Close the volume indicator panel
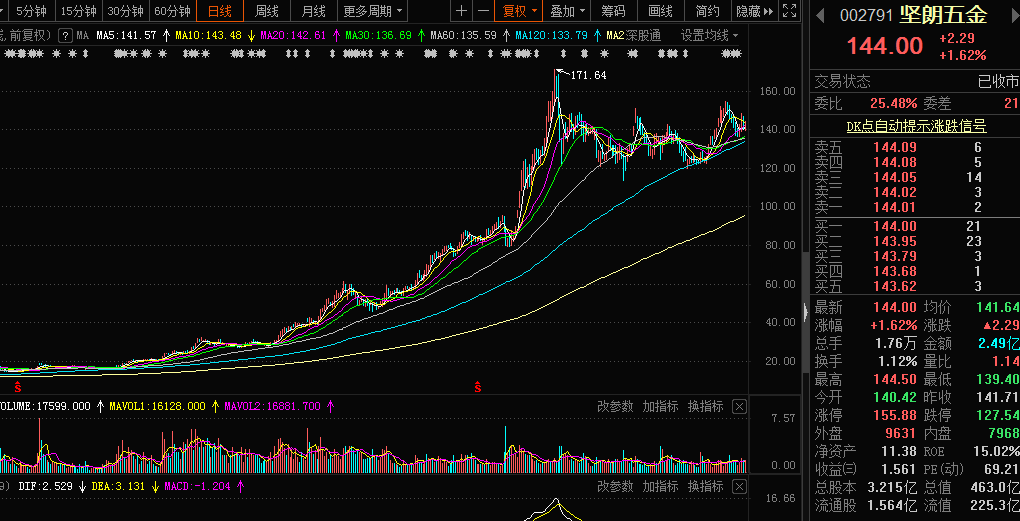The image size is (1020, 521). 739,406
